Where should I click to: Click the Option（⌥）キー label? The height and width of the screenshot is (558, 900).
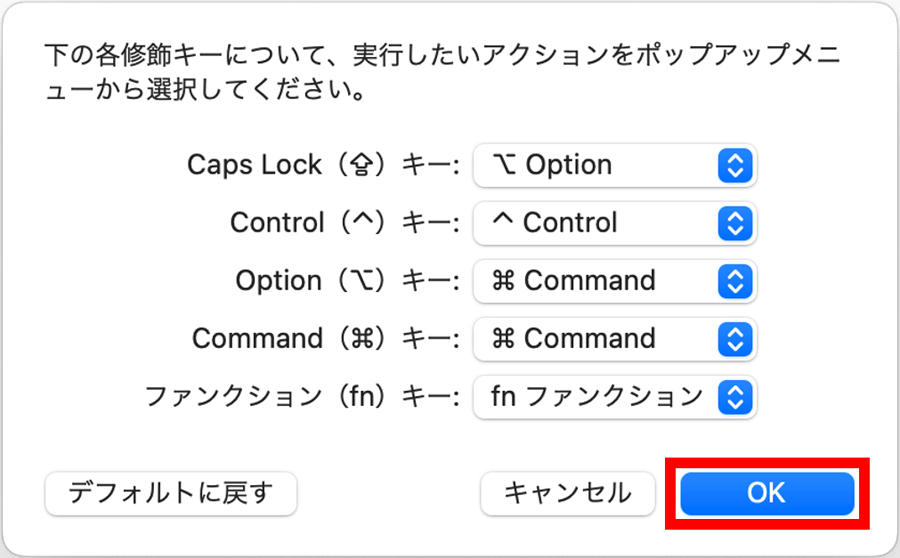click(x=347, y=281)
